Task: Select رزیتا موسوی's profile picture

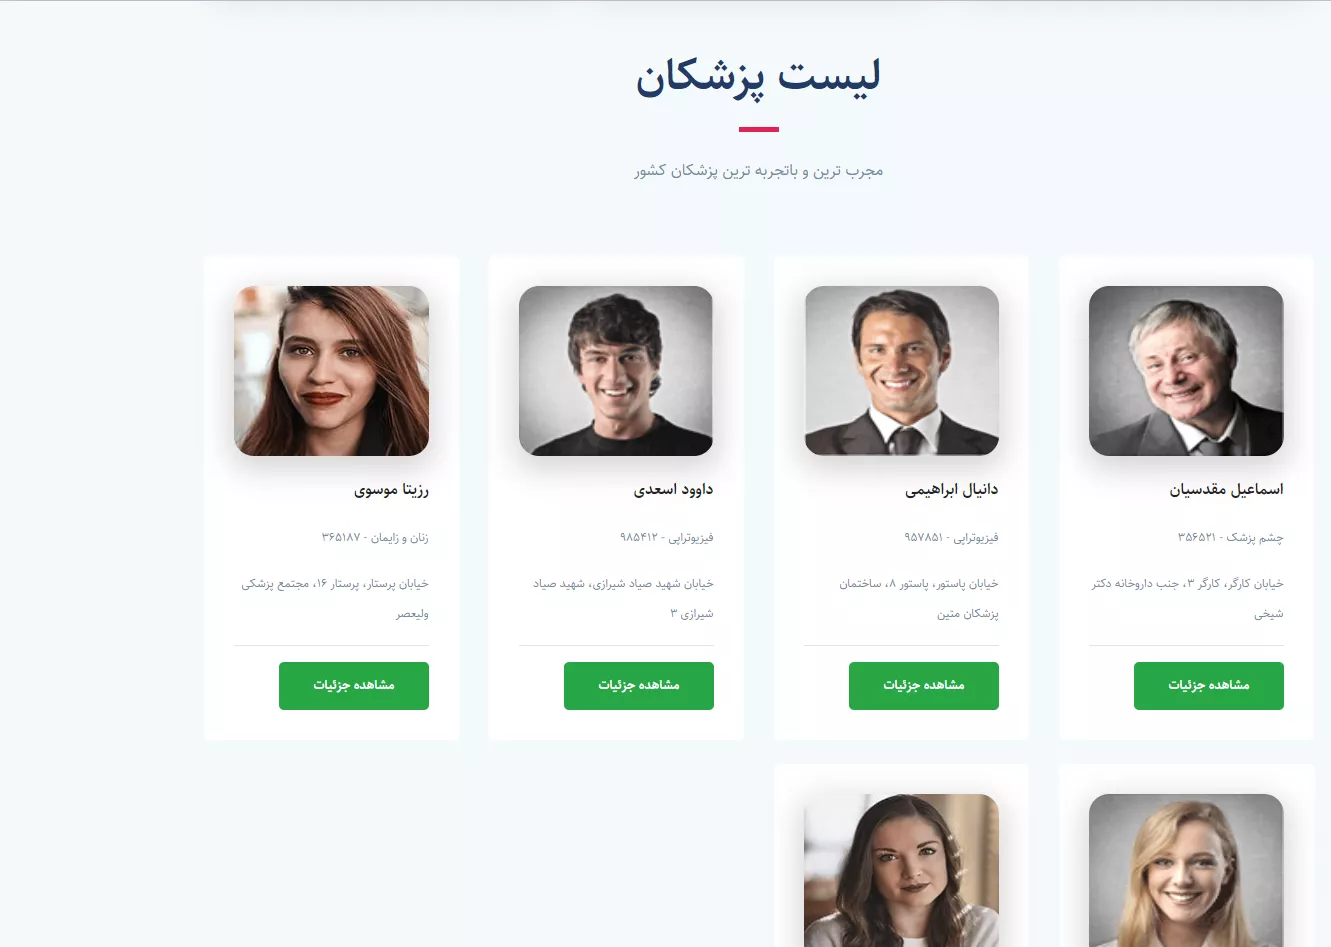Action: click(331, 371)
